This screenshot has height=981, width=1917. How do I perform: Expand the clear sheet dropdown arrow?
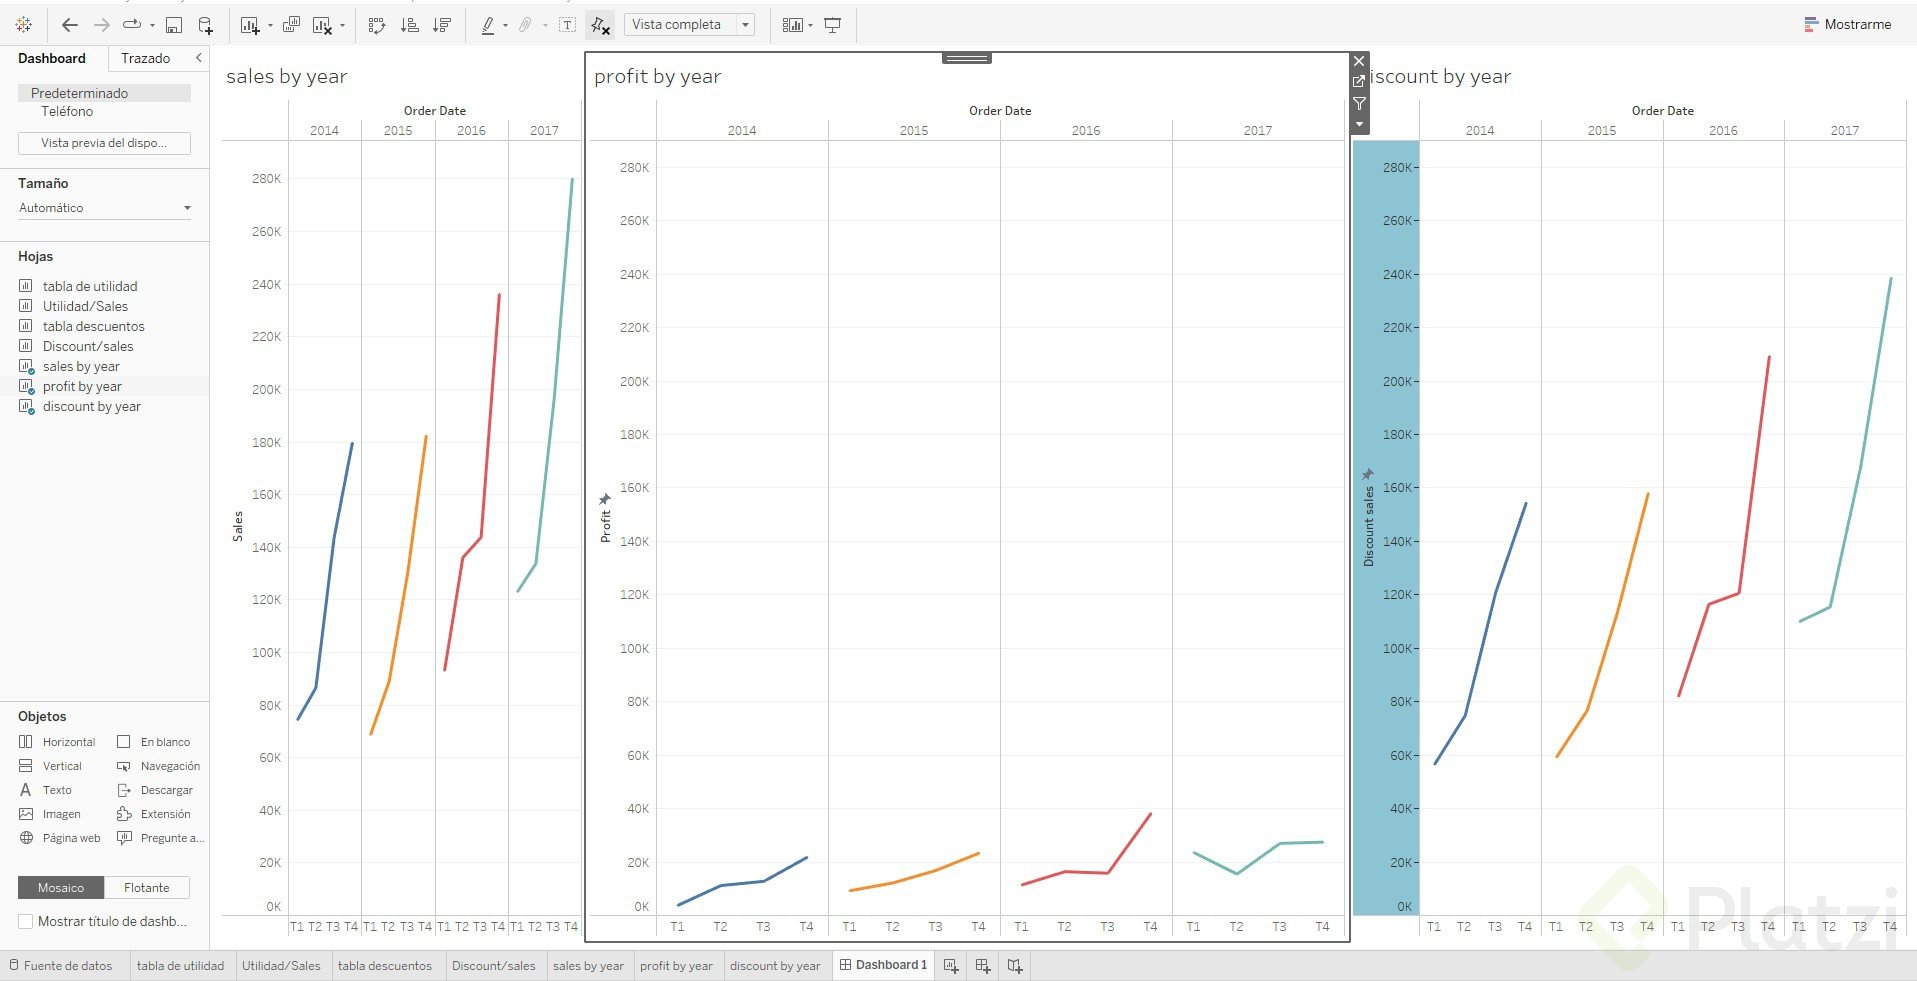click(x=343, y=25)
